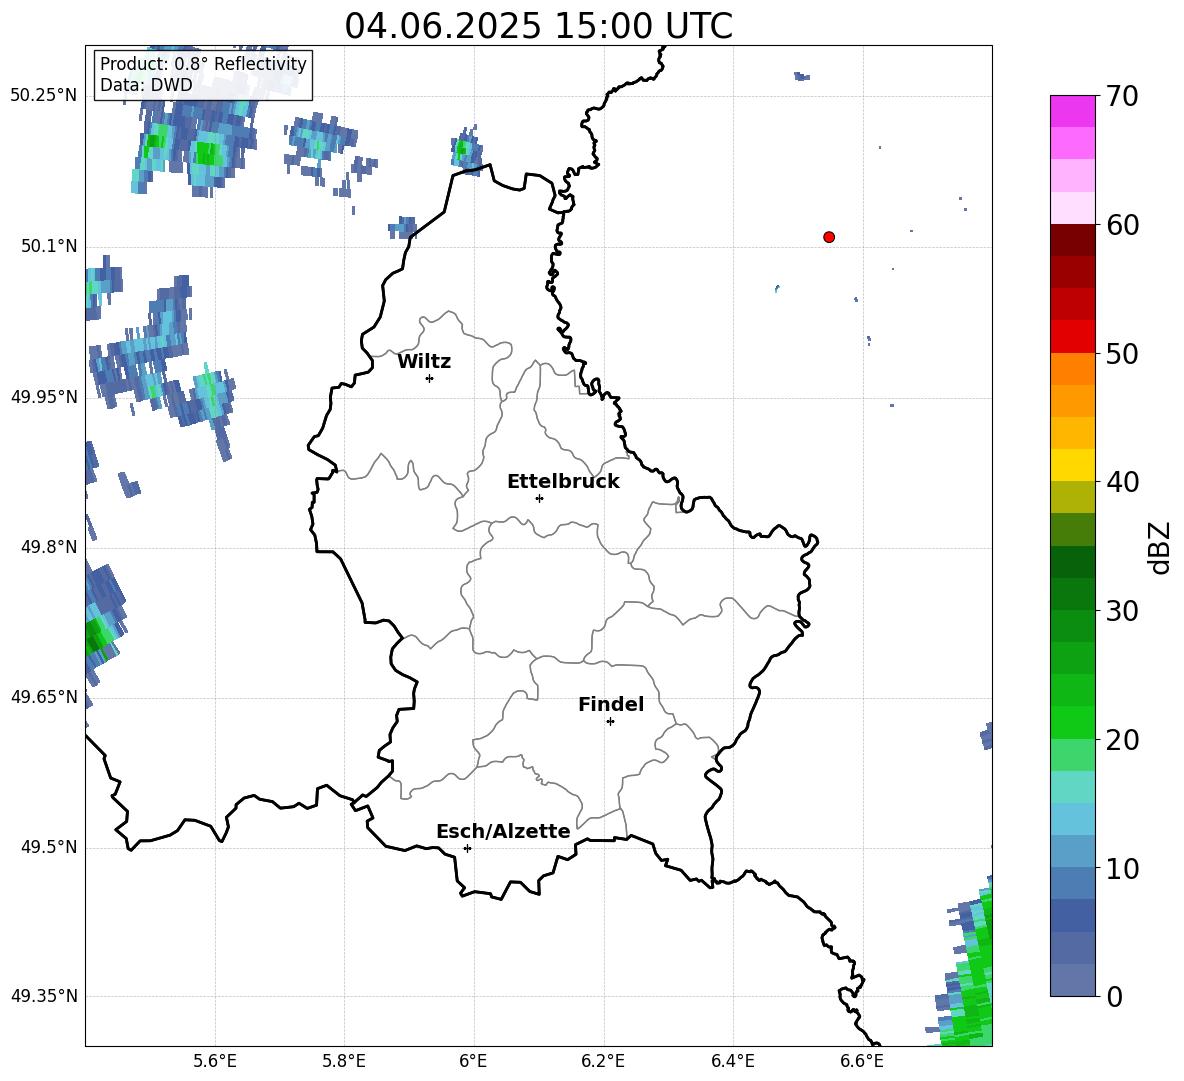Screen dimensions: 1184x1081
Task: Click the colorbar tick value 20
Action: click(1122, 740)
